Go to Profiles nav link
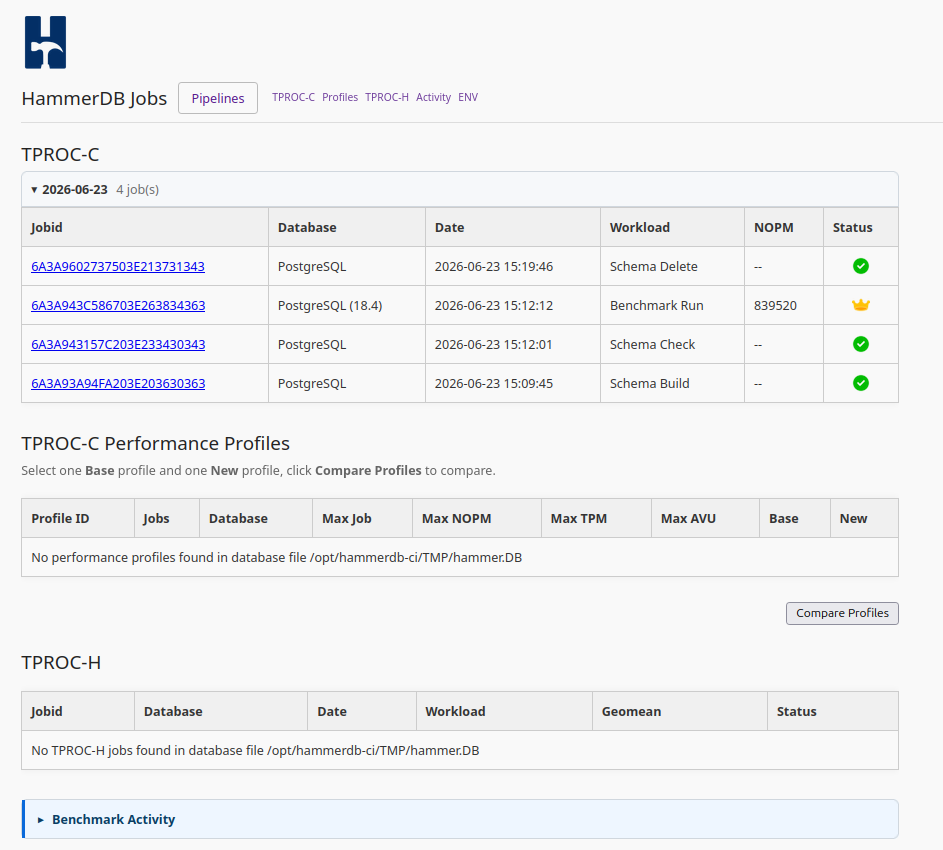 tap(340, 97)
